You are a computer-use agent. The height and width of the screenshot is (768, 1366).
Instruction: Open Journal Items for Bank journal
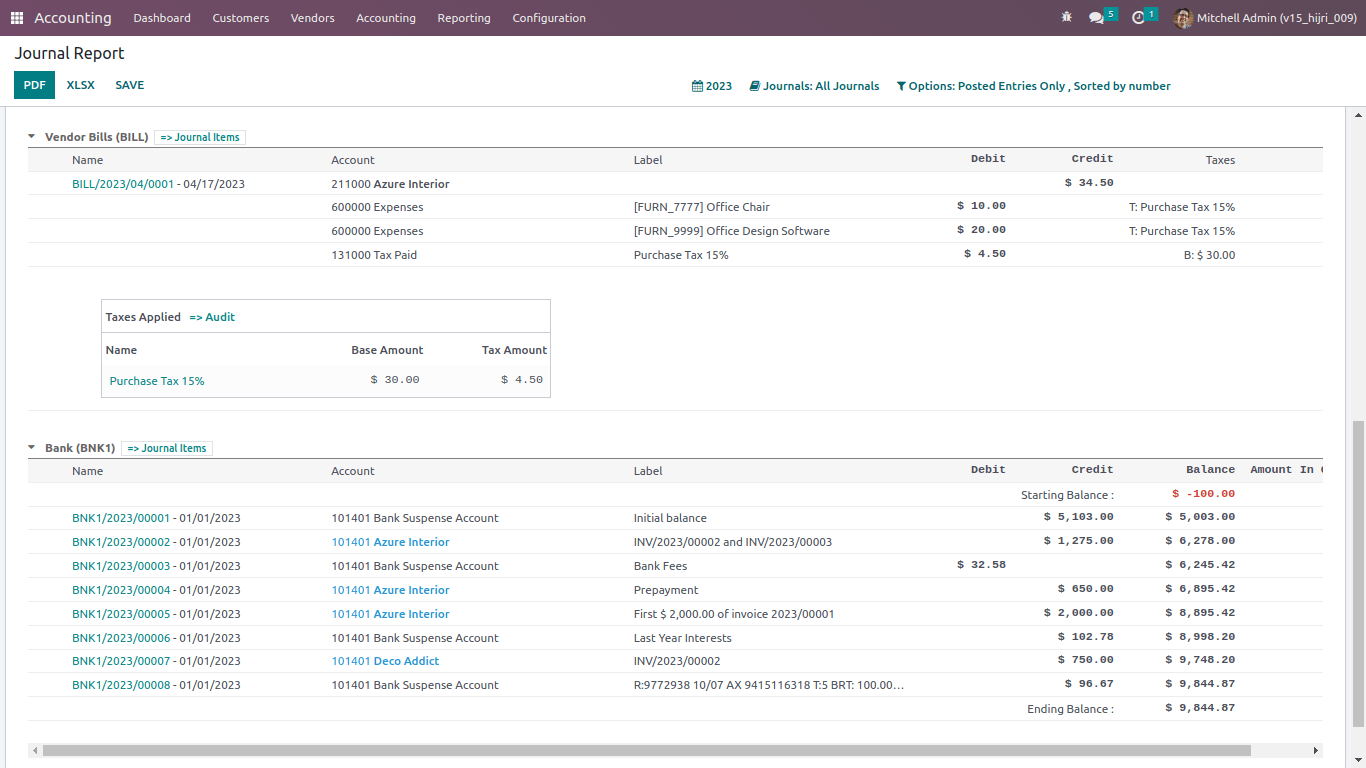[167, 448]
